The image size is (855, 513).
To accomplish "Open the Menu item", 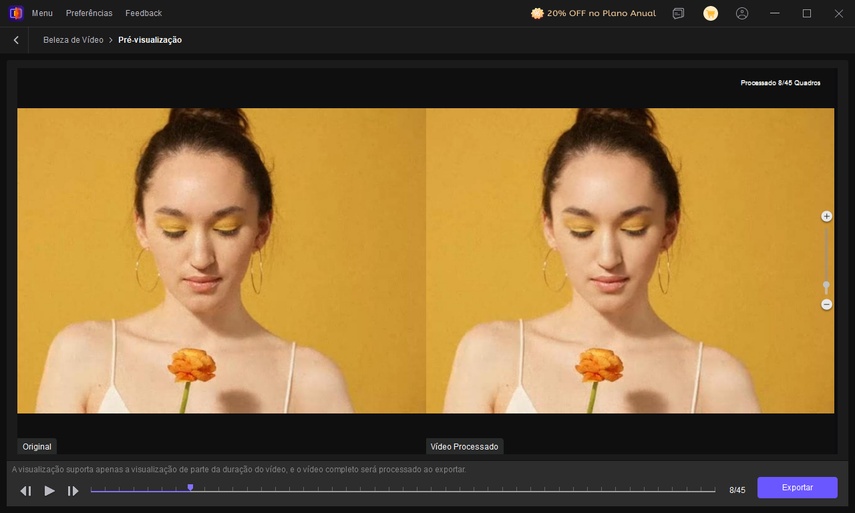I will click(x=42, y=13).
